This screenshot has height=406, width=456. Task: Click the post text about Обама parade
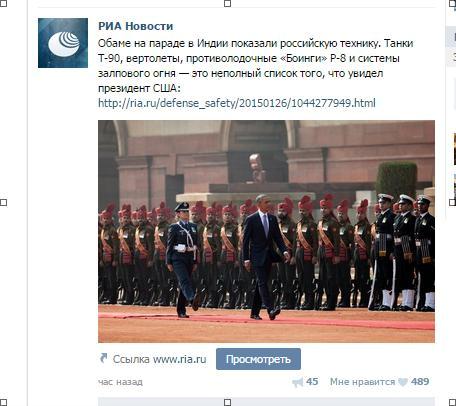click(x=256, y=66)
